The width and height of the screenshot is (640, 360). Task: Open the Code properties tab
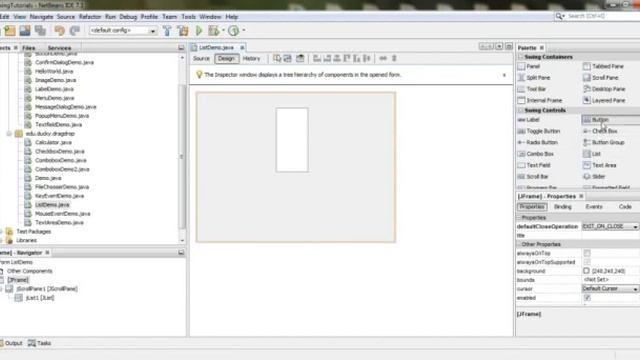coord(625,207)
